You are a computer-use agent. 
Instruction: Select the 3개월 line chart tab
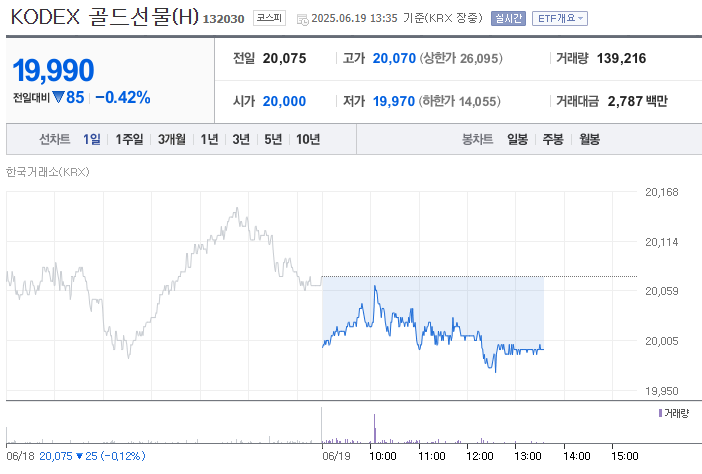coord(171,139)
